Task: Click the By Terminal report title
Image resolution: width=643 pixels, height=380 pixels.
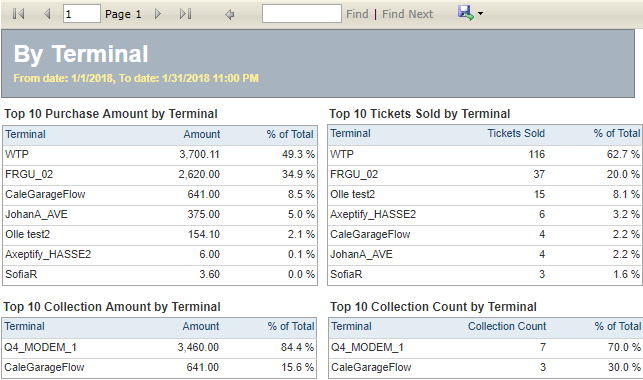Action: coord(81,54)
